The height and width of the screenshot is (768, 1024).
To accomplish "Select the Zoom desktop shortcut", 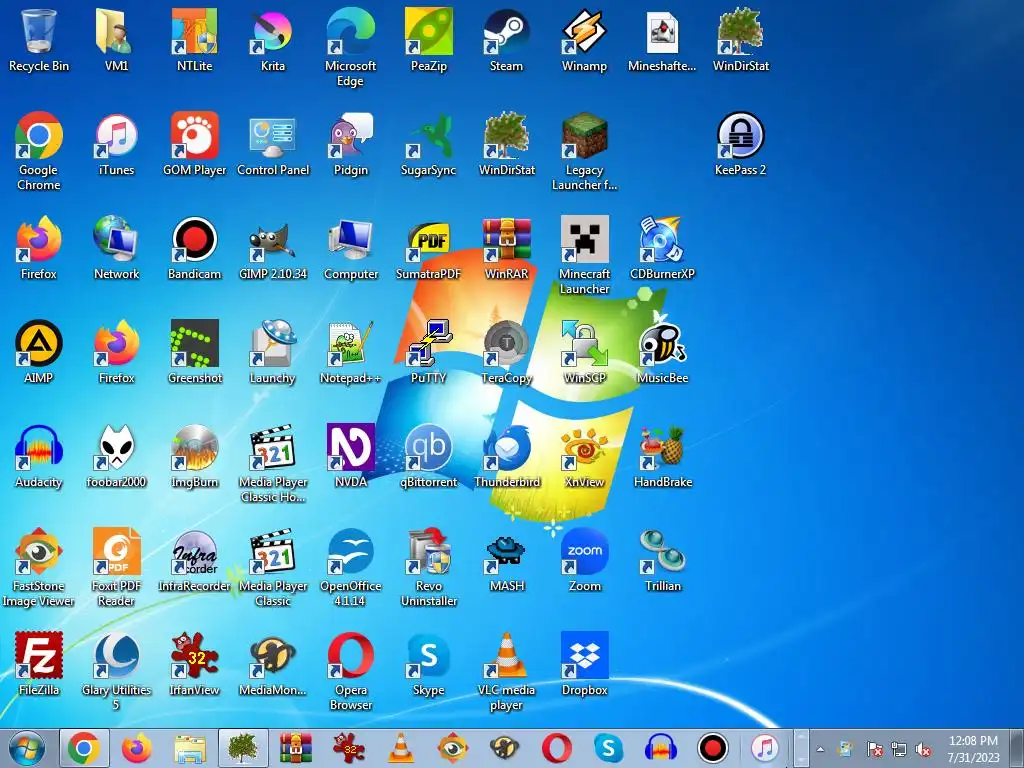I will tap(584, 560).
